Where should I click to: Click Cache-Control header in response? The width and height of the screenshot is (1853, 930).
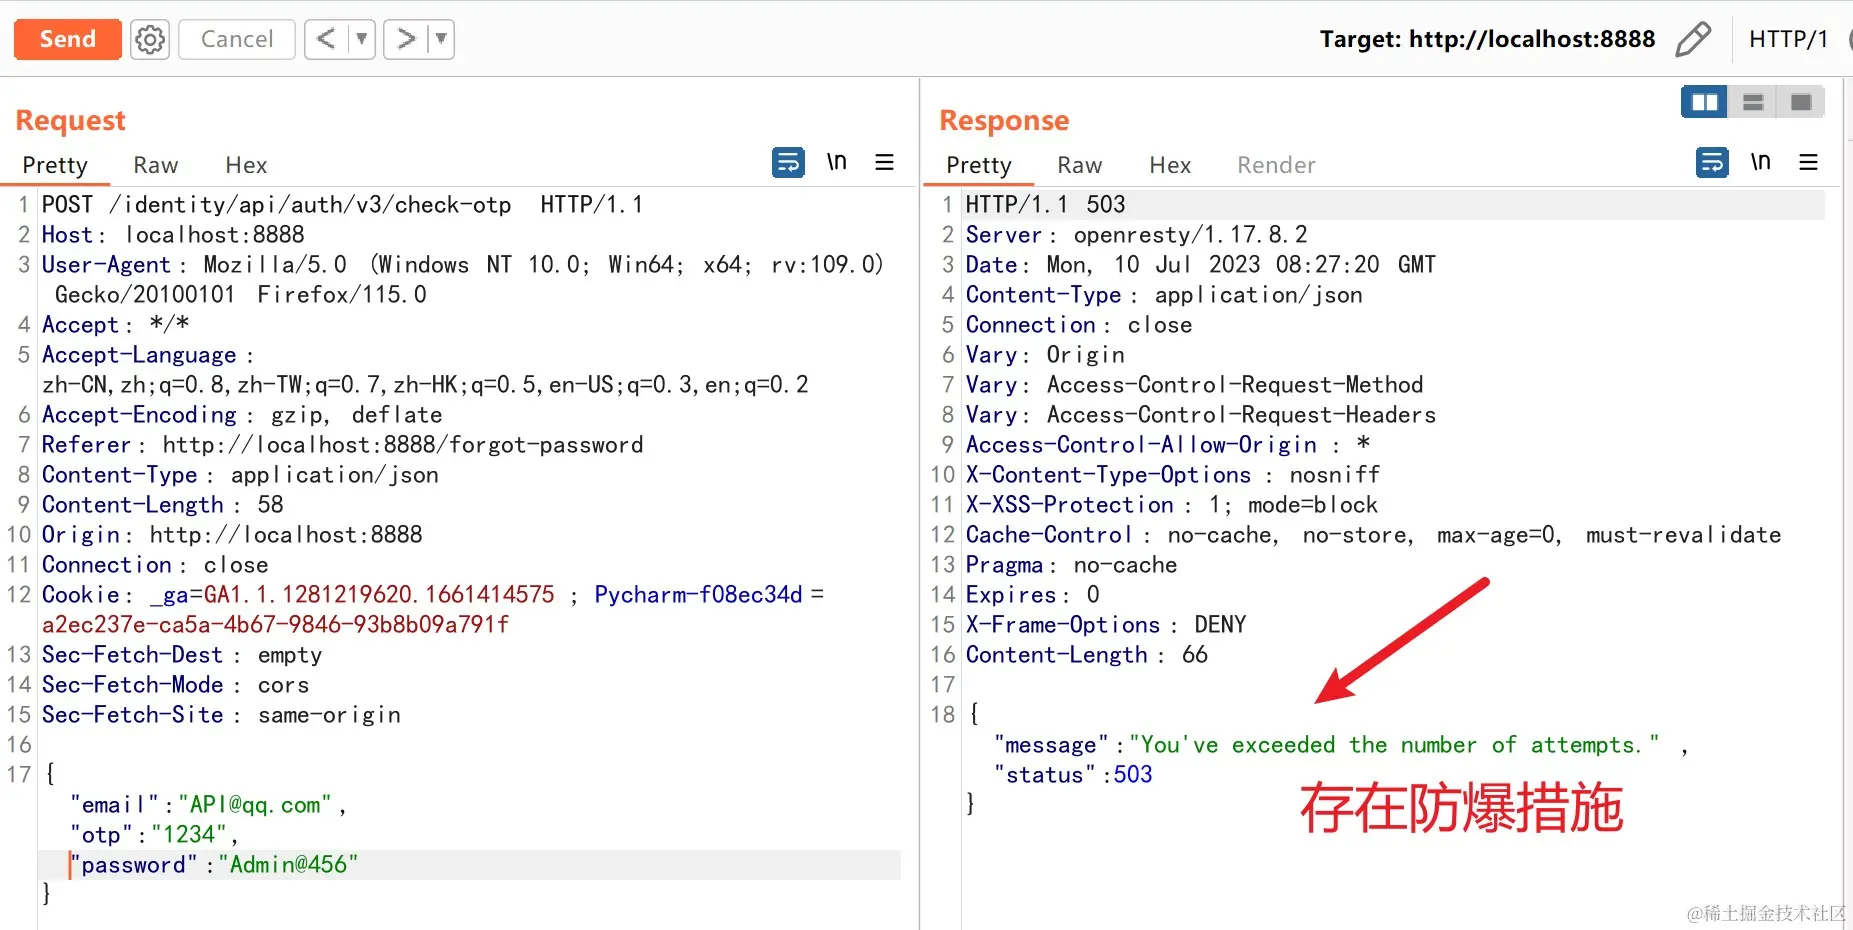click(1373, 535)
